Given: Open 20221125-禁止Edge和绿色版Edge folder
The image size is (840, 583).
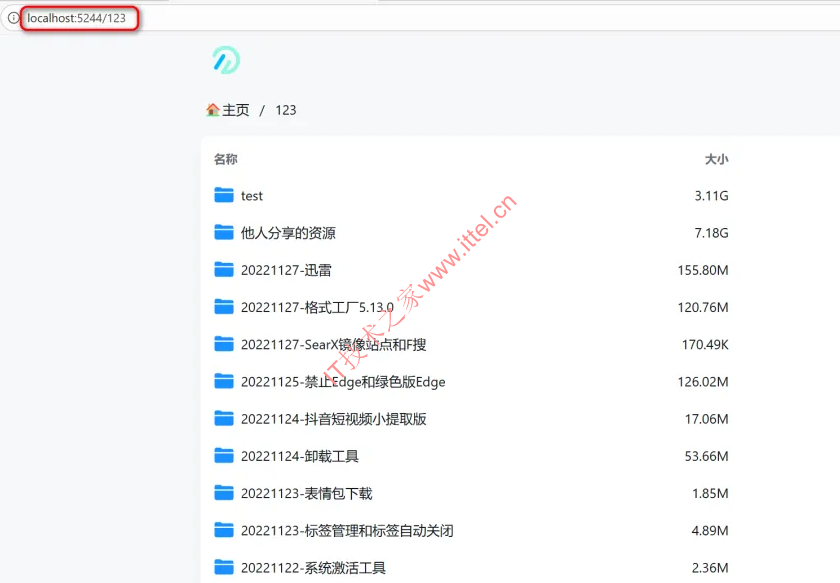Looking at the screenshot, I should pyautogui.click(x=343, y=382).
